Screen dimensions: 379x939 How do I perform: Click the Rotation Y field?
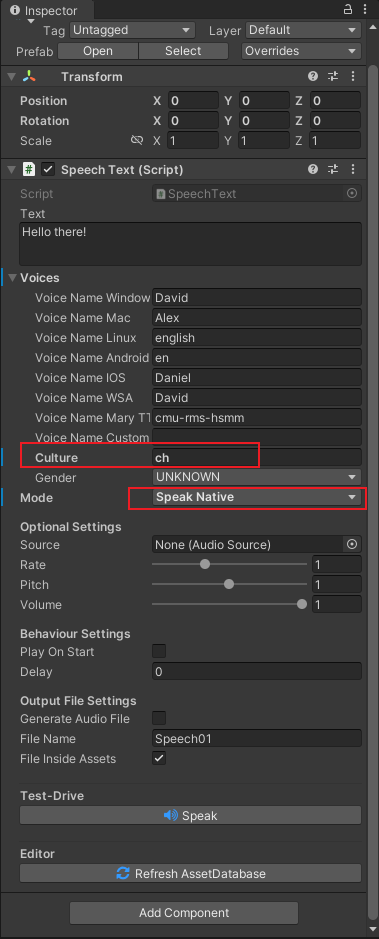[264, 120]
